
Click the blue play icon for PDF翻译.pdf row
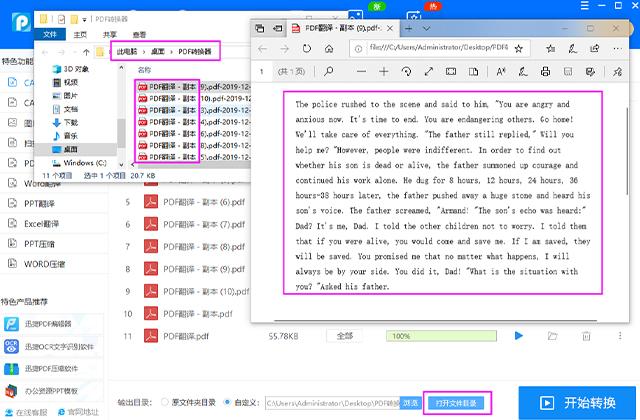coord(519,336)
